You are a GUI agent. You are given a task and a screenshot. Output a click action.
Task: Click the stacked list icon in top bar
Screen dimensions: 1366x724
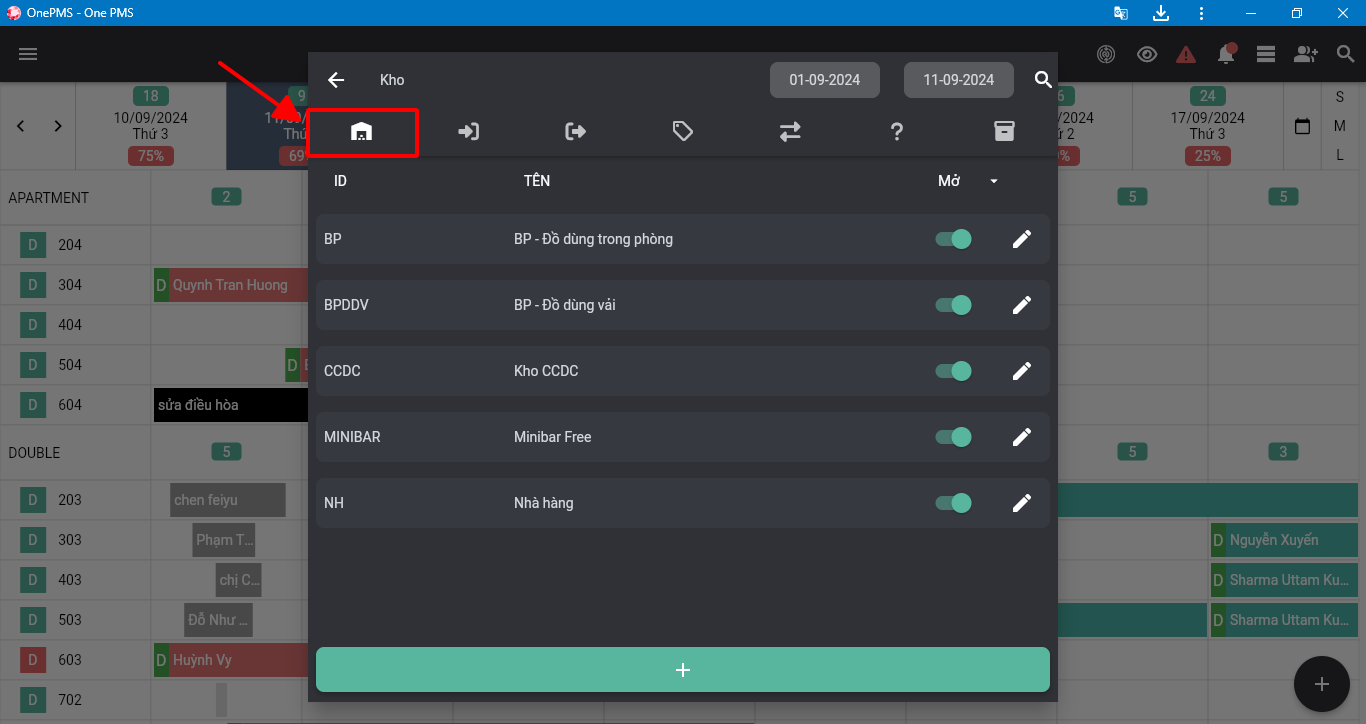coord(1266,54)
